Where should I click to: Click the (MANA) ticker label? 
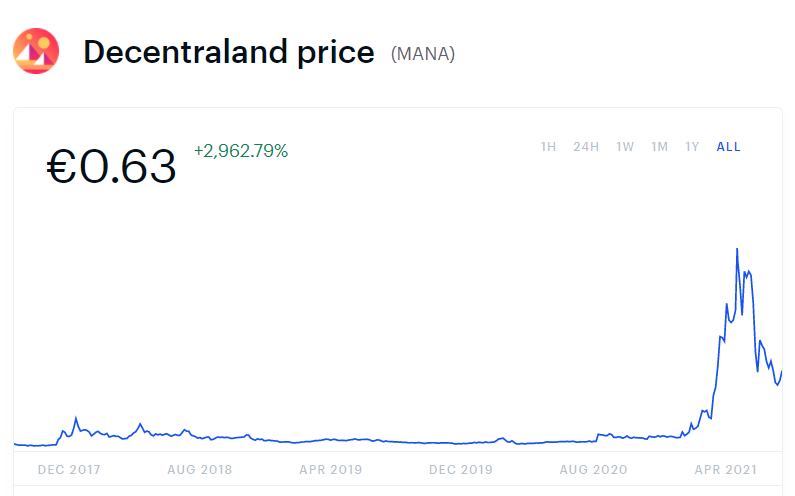pos(422,54)
